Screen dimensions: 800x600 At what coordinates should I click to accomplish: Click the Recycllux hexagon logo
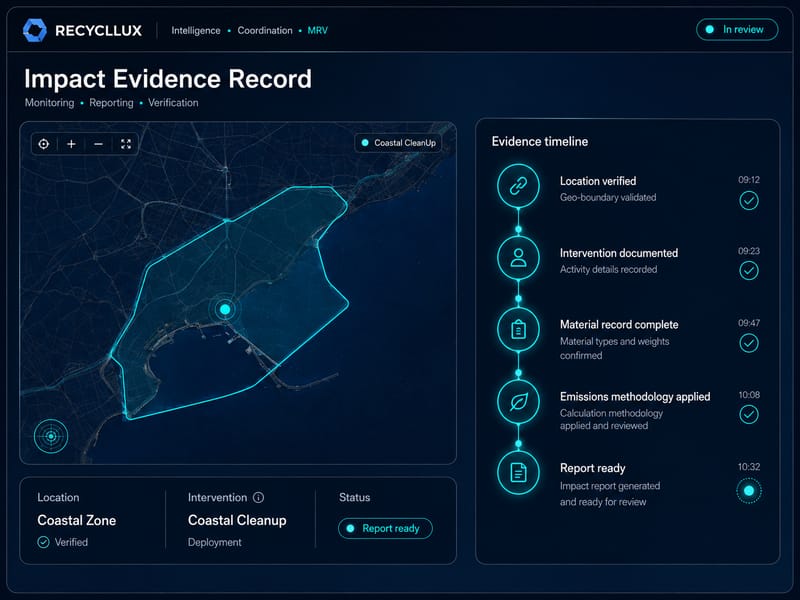pos(35,30)
